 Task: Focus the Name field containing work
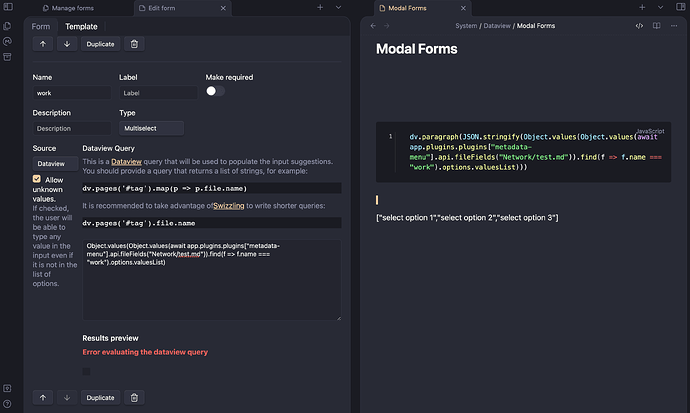(72, 93)
